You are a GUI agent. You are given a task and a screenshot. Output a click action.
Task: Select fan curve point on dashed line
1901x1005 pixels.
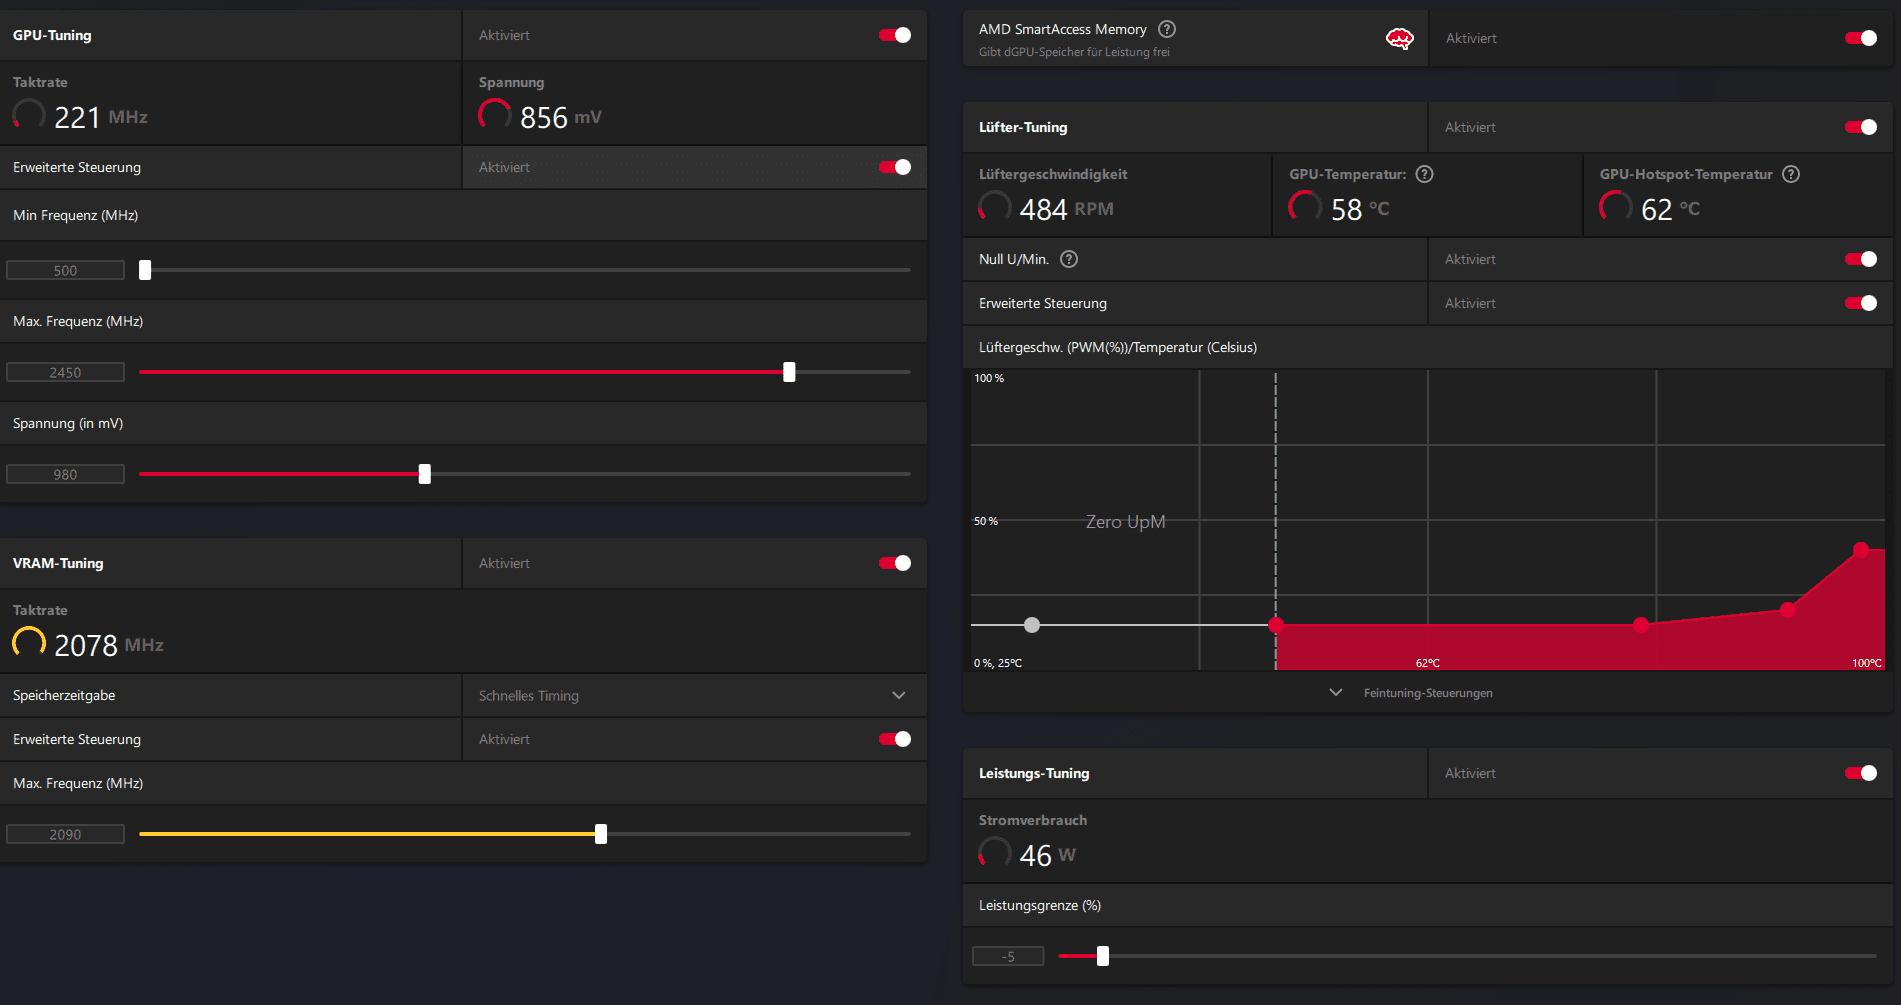(x=1276, y=625)
